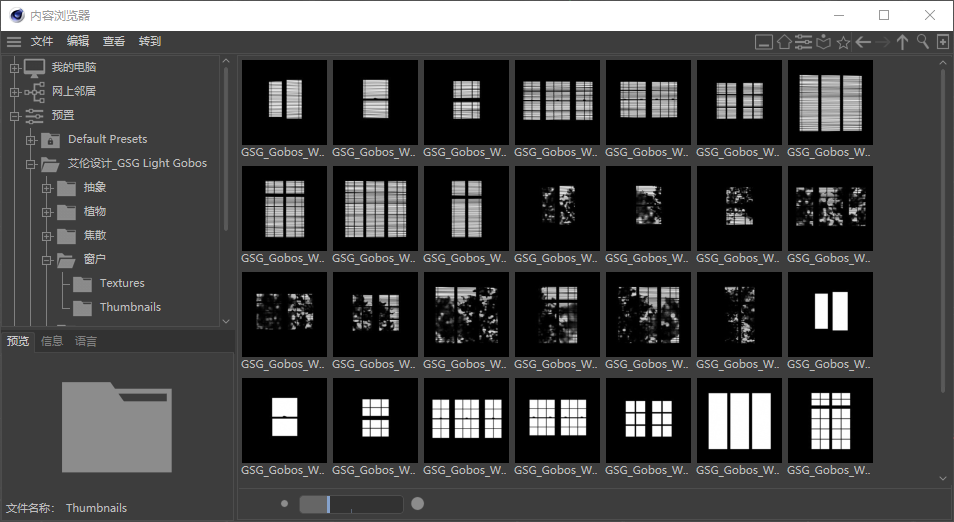Open search with the magnifier icon

pyautogui.click(x=923, y=41)
